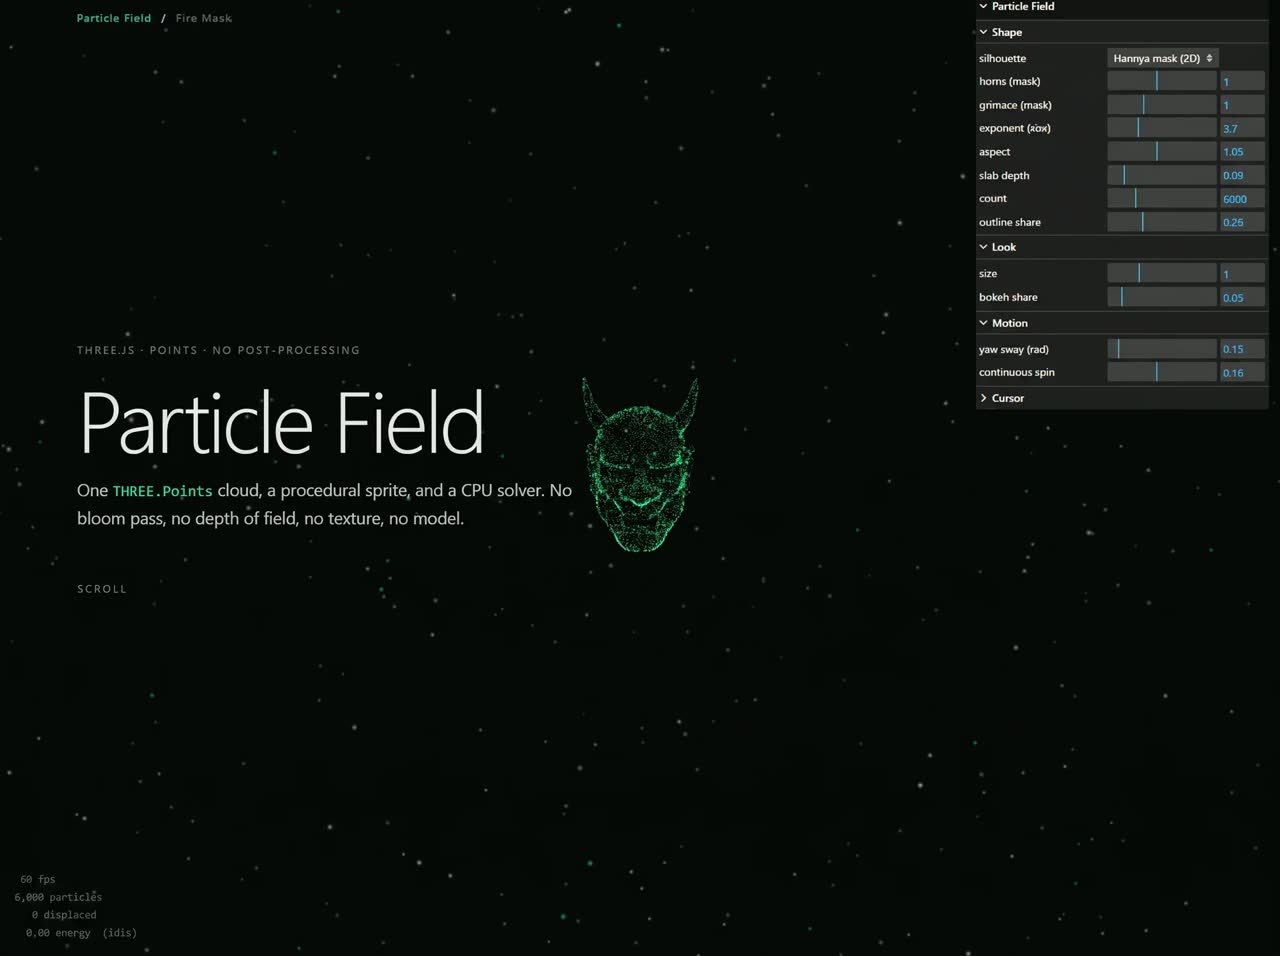Click the yaw sway value field
Screen dimensions: 1280x956
(x=1242, y=349)
